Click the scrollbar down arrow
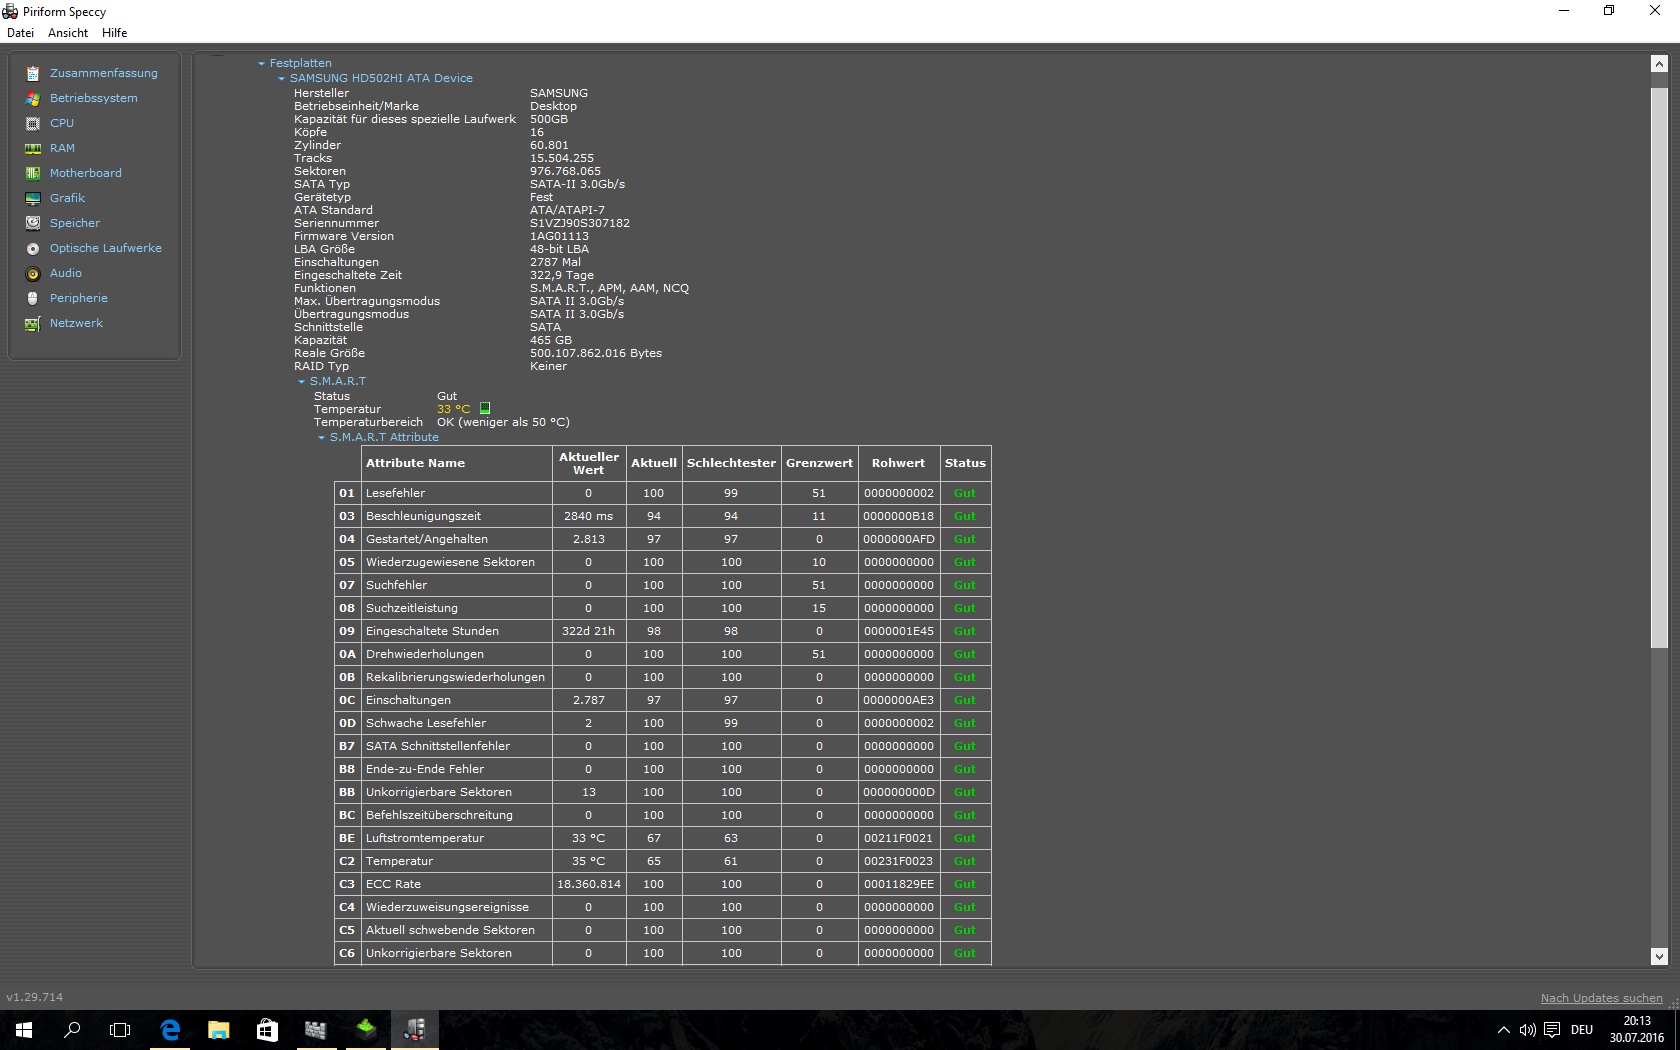This screenshot has height=1050, width=1680. click(1659, 956)
